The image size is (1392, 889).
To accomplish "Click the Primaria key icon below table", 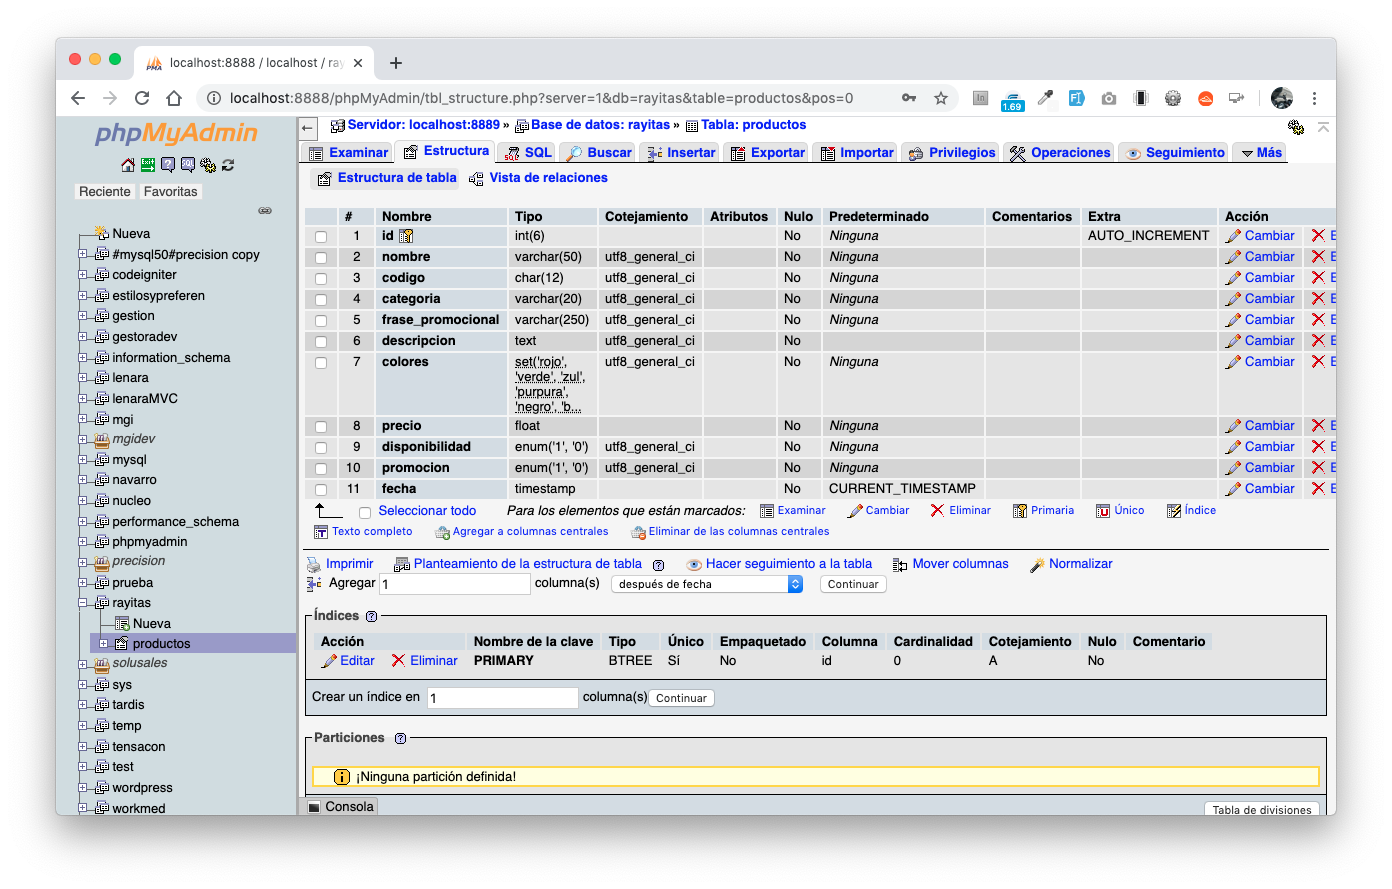I will pyautogui.click(x=1020, y=511).
